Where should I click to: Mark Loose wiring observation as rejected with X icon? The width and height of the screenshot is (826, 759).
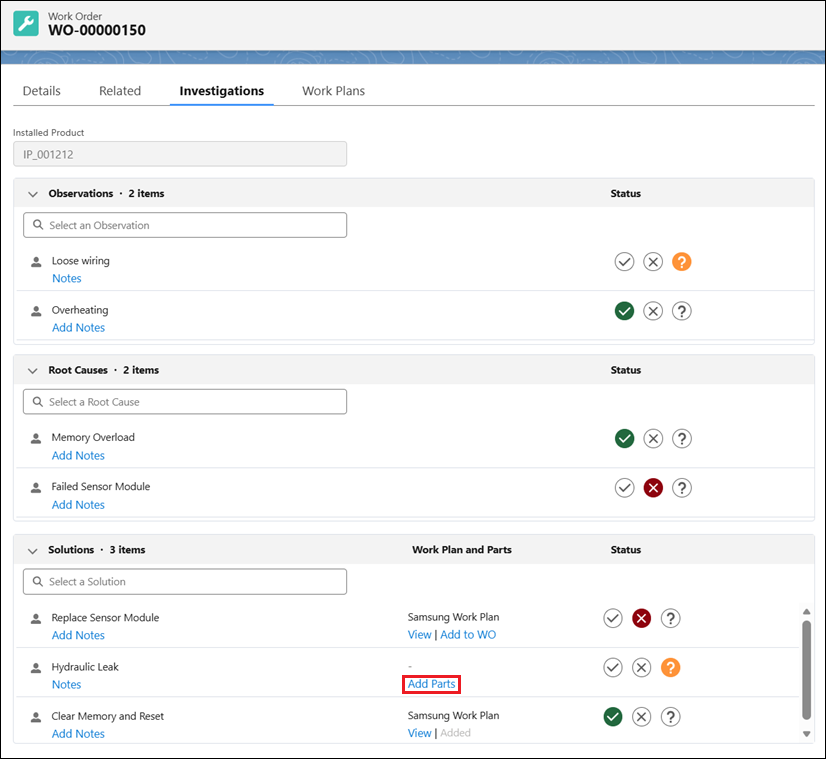[x=653, y=262]
